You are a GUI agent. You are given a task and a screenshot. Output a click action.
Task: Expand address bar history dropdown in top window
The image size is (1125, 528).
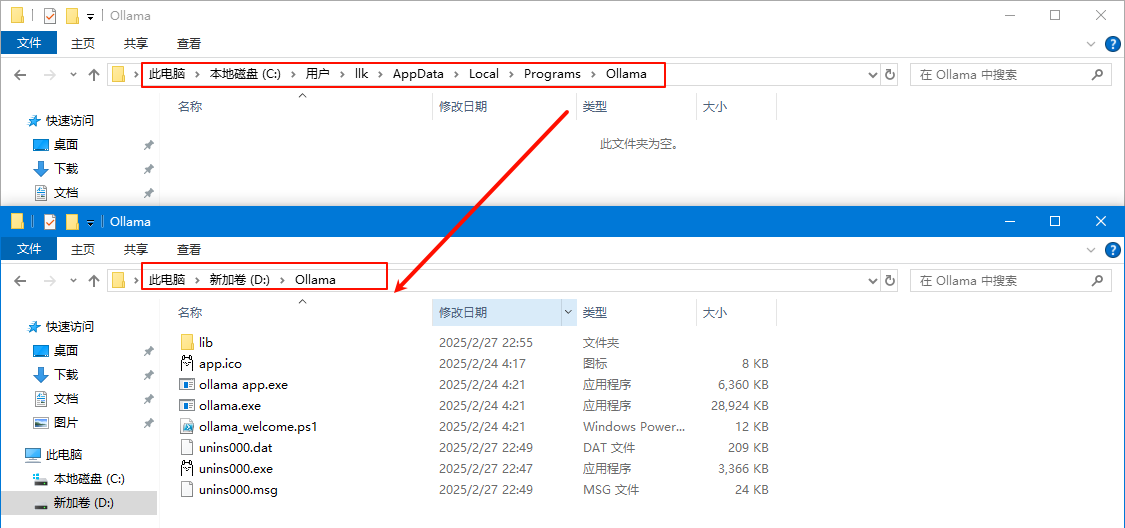873,74
